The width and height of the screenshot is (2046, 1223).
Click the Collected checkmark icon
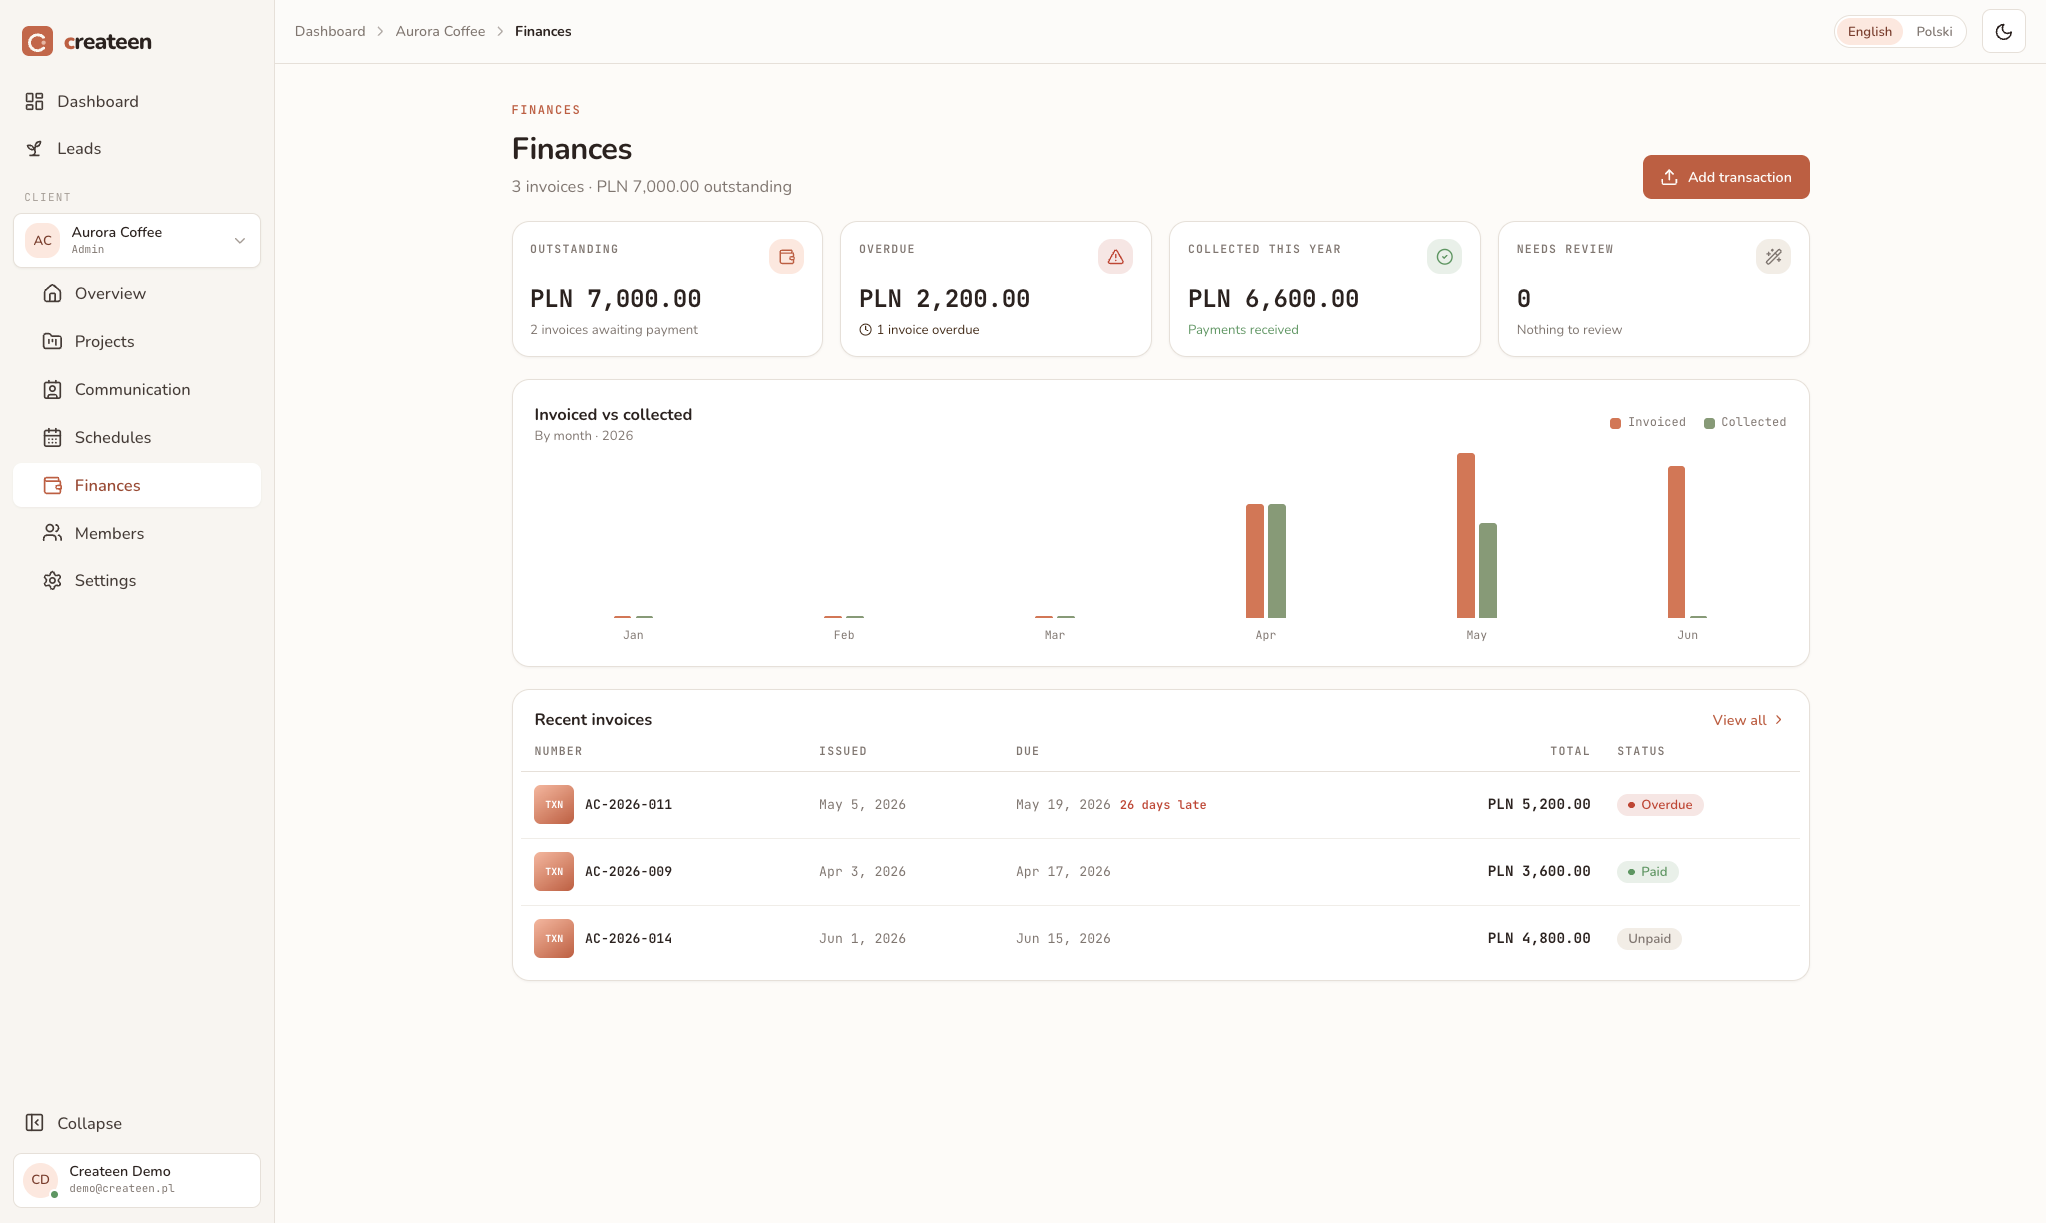1444,257
